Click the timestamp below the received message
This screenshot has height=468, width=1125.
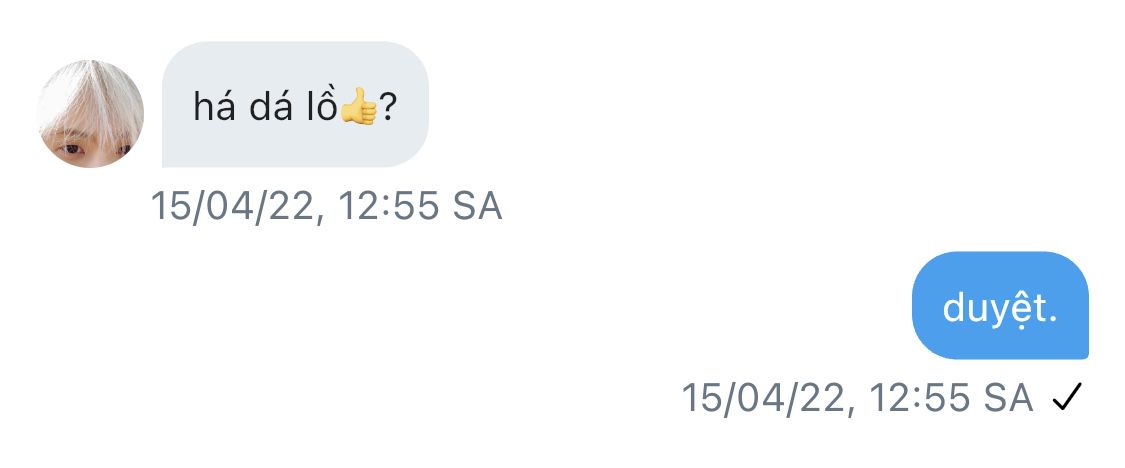coord(326,206)
